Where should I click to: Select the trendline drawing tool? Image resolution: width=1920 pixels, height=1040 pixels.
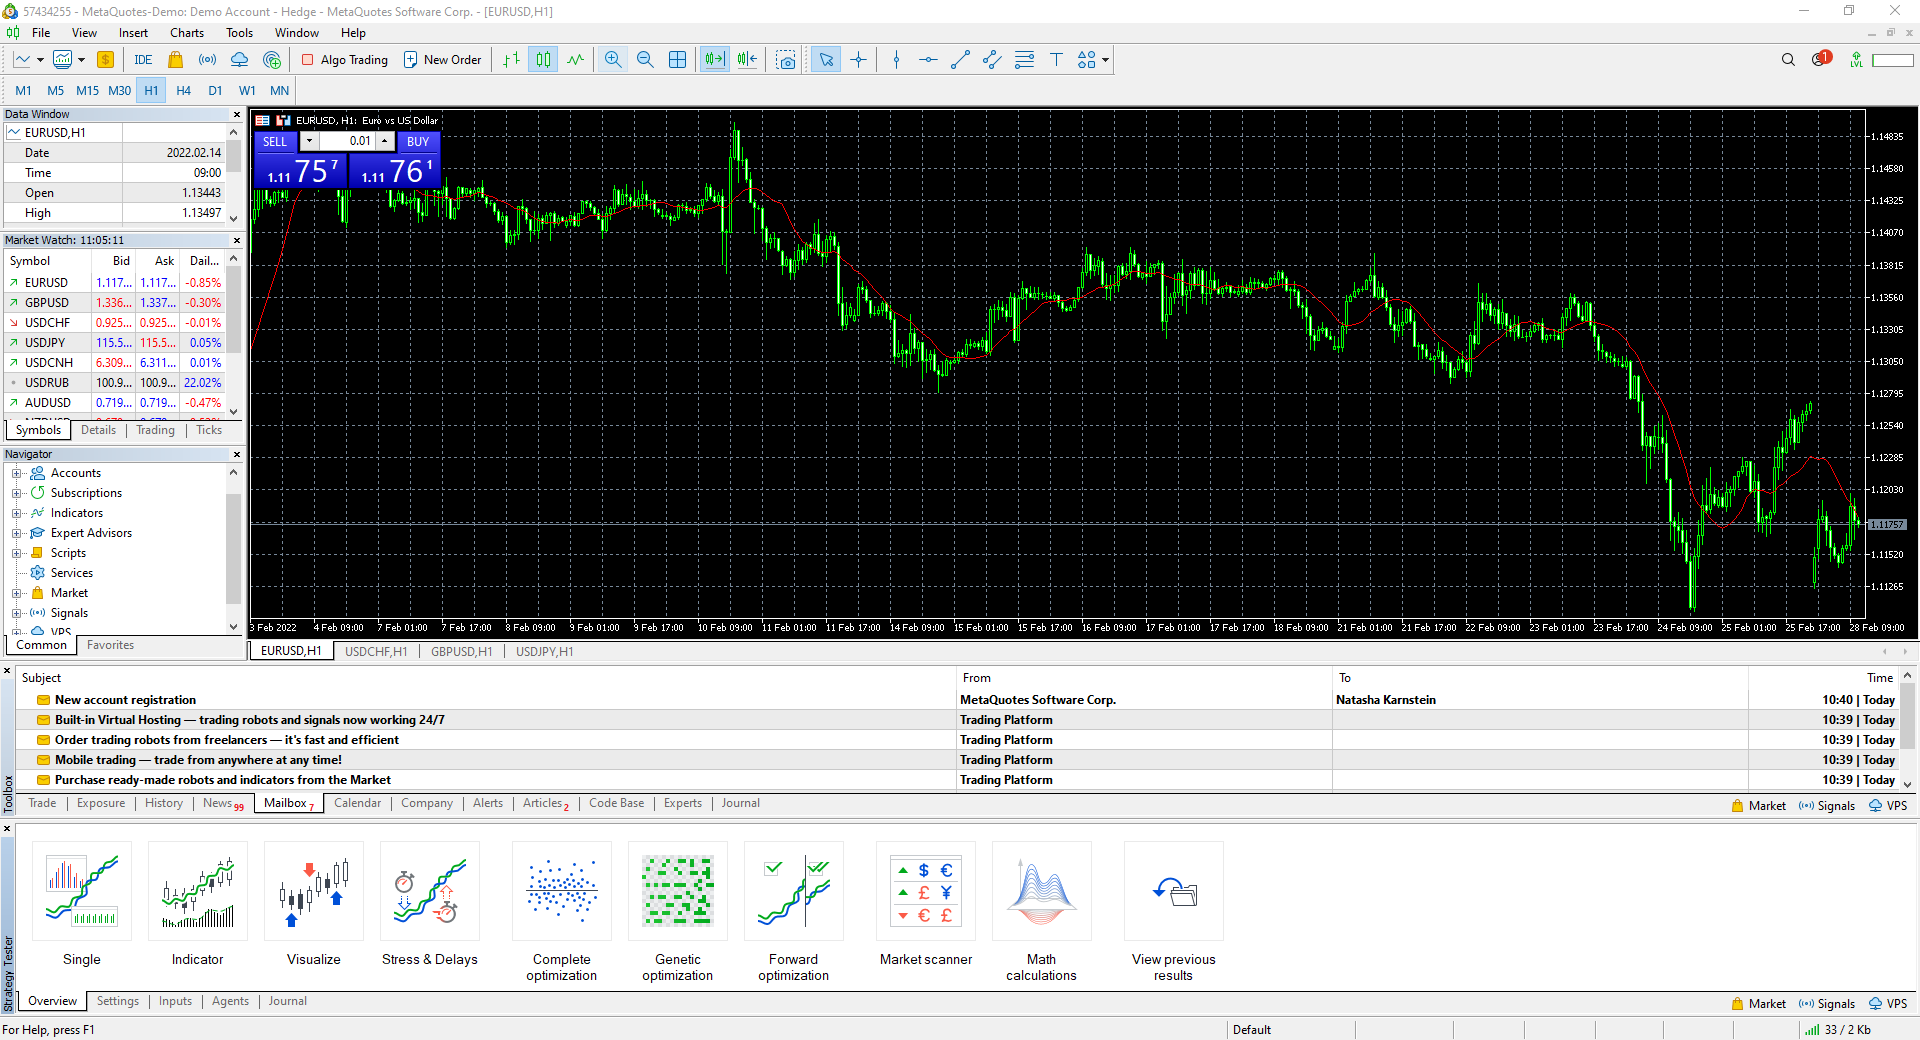960,60
